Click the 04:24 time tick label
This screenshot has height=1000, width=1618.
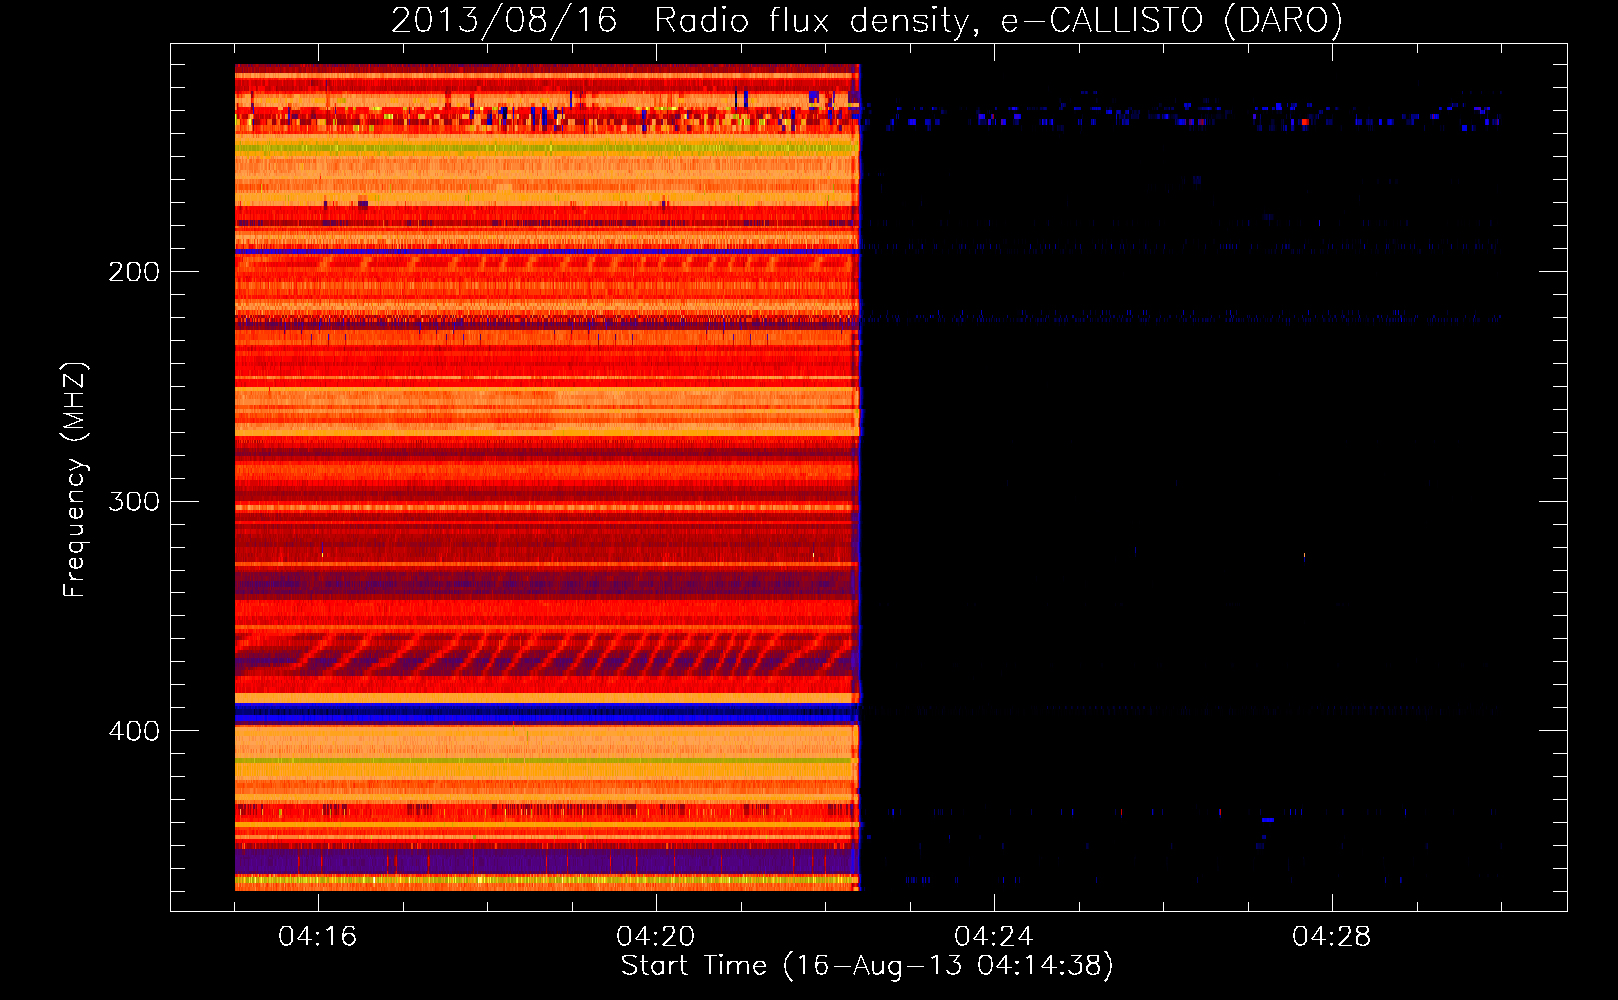[993, 937]
